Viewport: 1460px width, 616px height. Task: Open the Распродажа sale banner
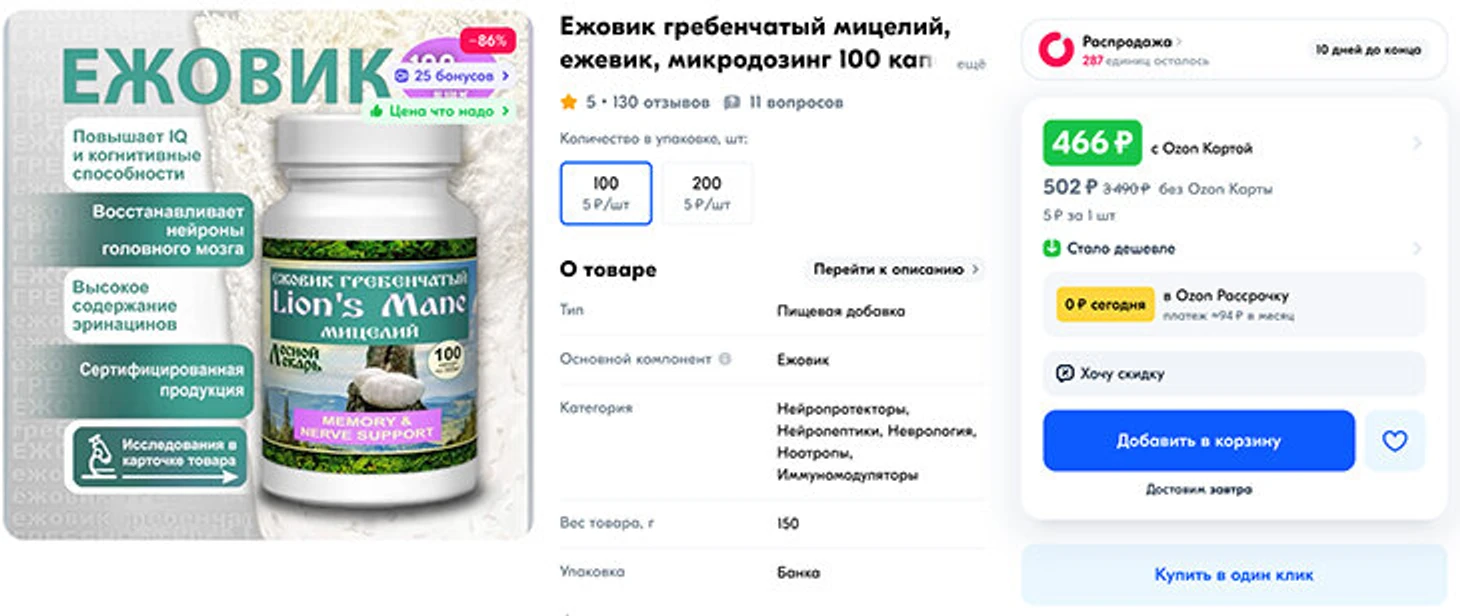point(1234,49)
